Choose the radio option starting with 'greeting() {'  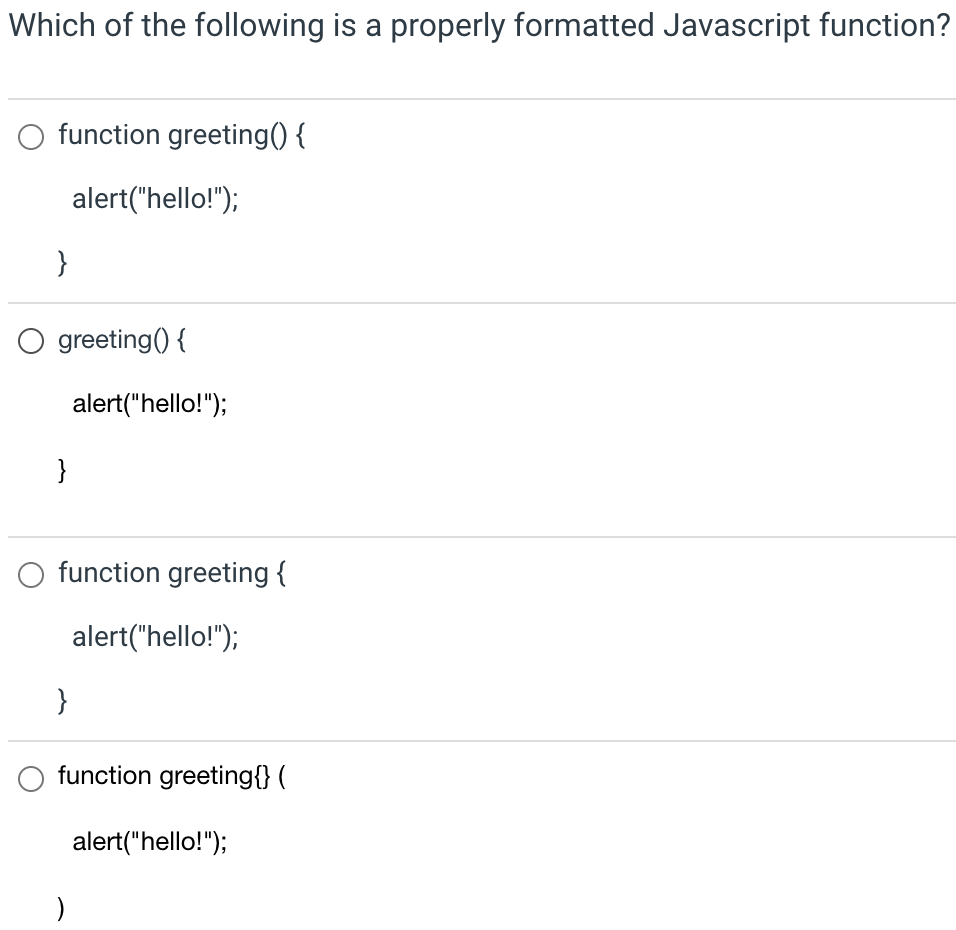tap(31, 342)
